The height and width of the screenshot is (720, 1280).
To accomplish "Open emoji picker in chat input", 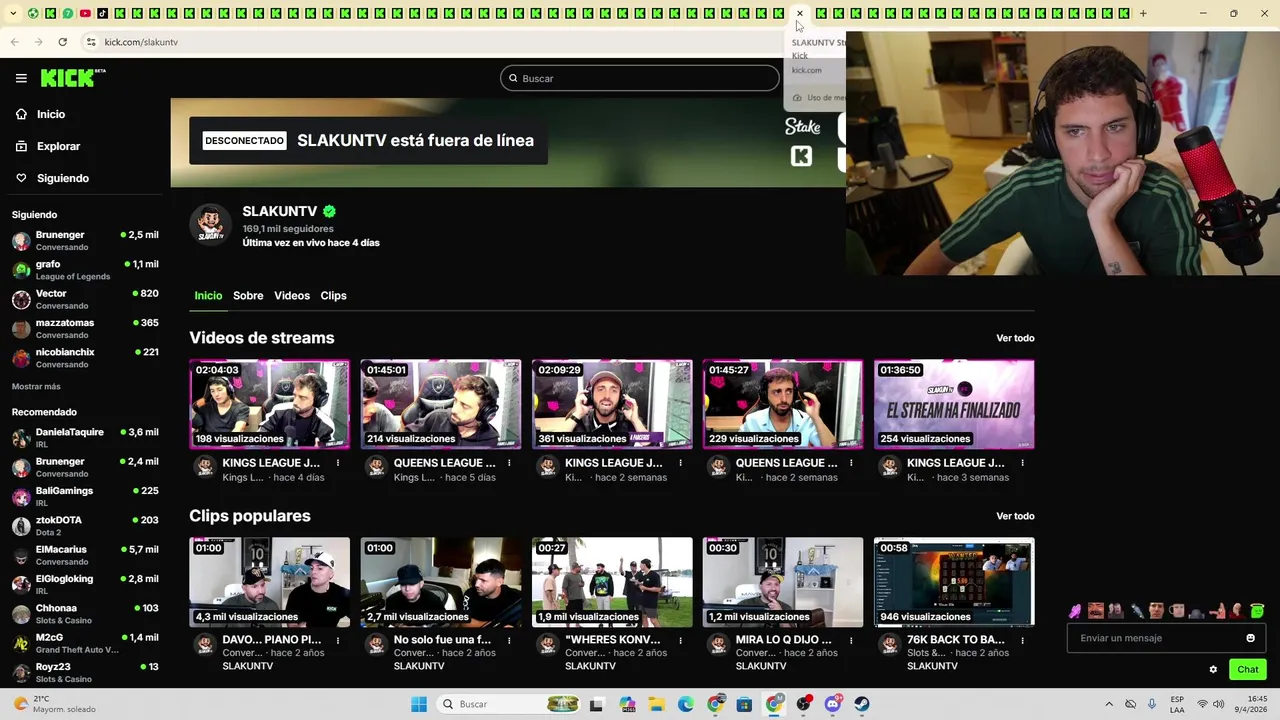I will (x=1250, y=638).
